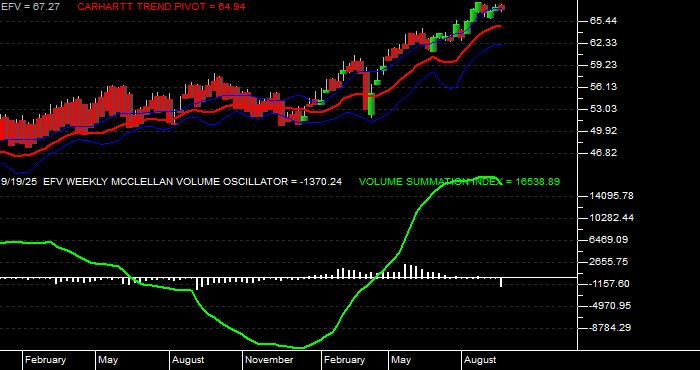Viewport: 700px width, 370px height.
Task: Click the 10282.44 oscillator axis value
Action: point(611,218)
